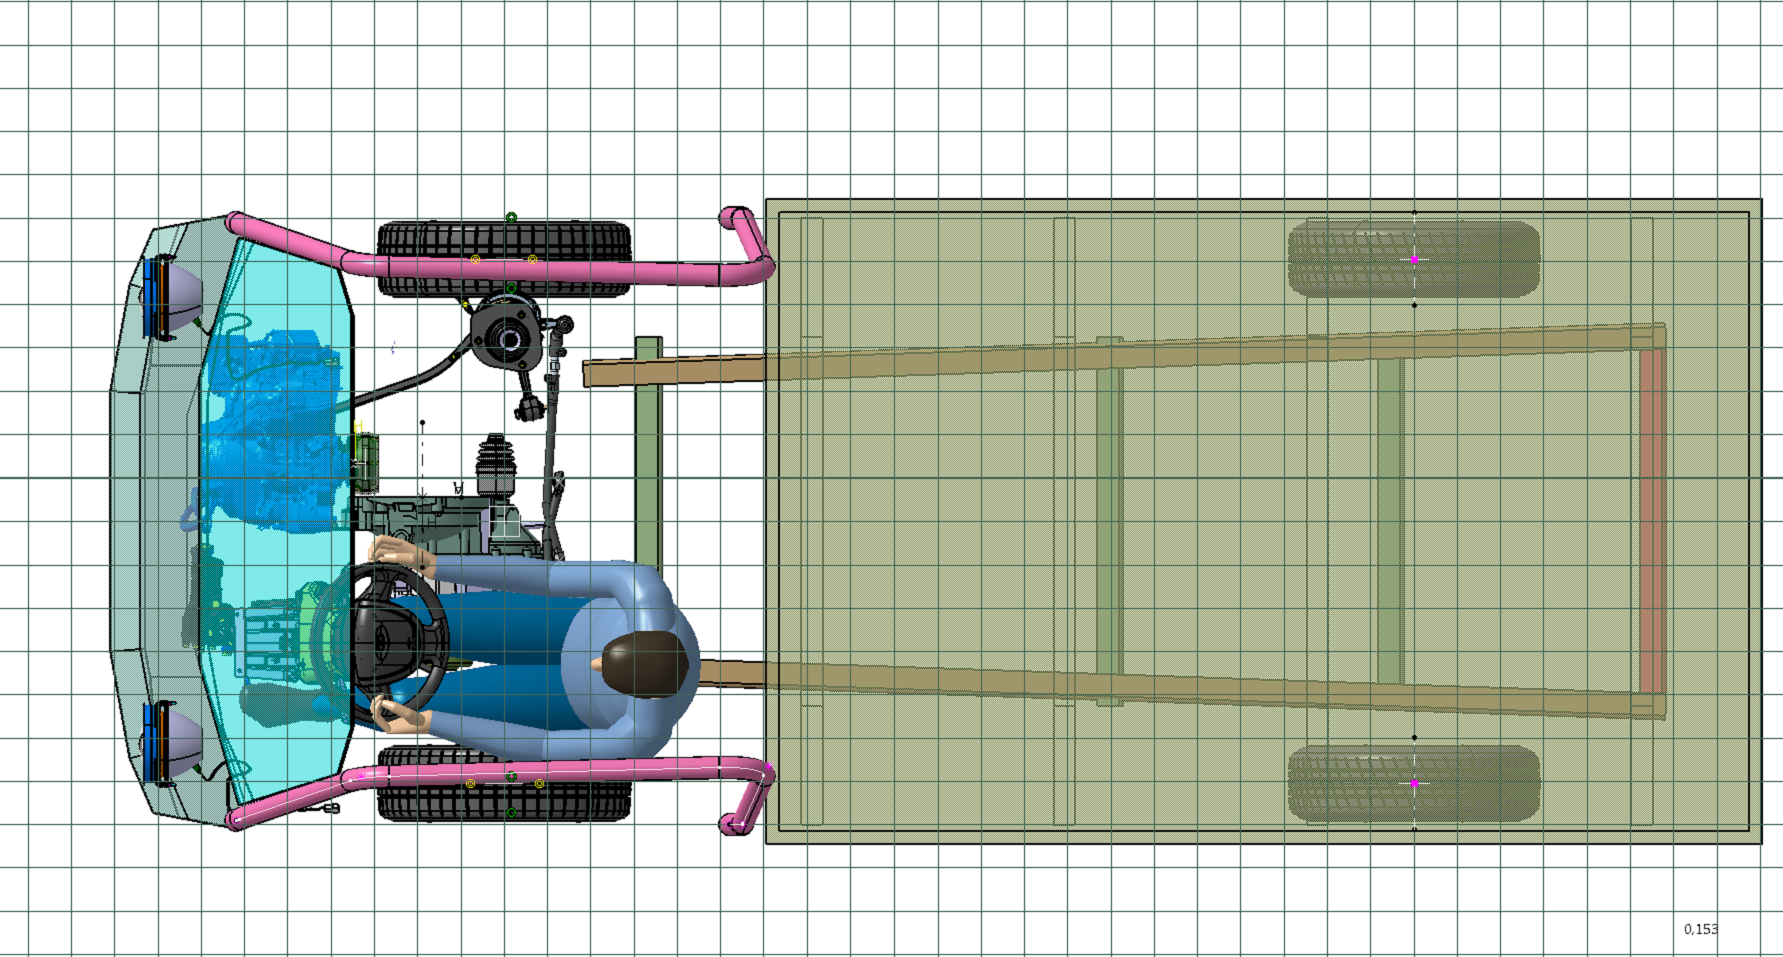
Task: Click the 0,153 scale readout
Action: 1700,929
